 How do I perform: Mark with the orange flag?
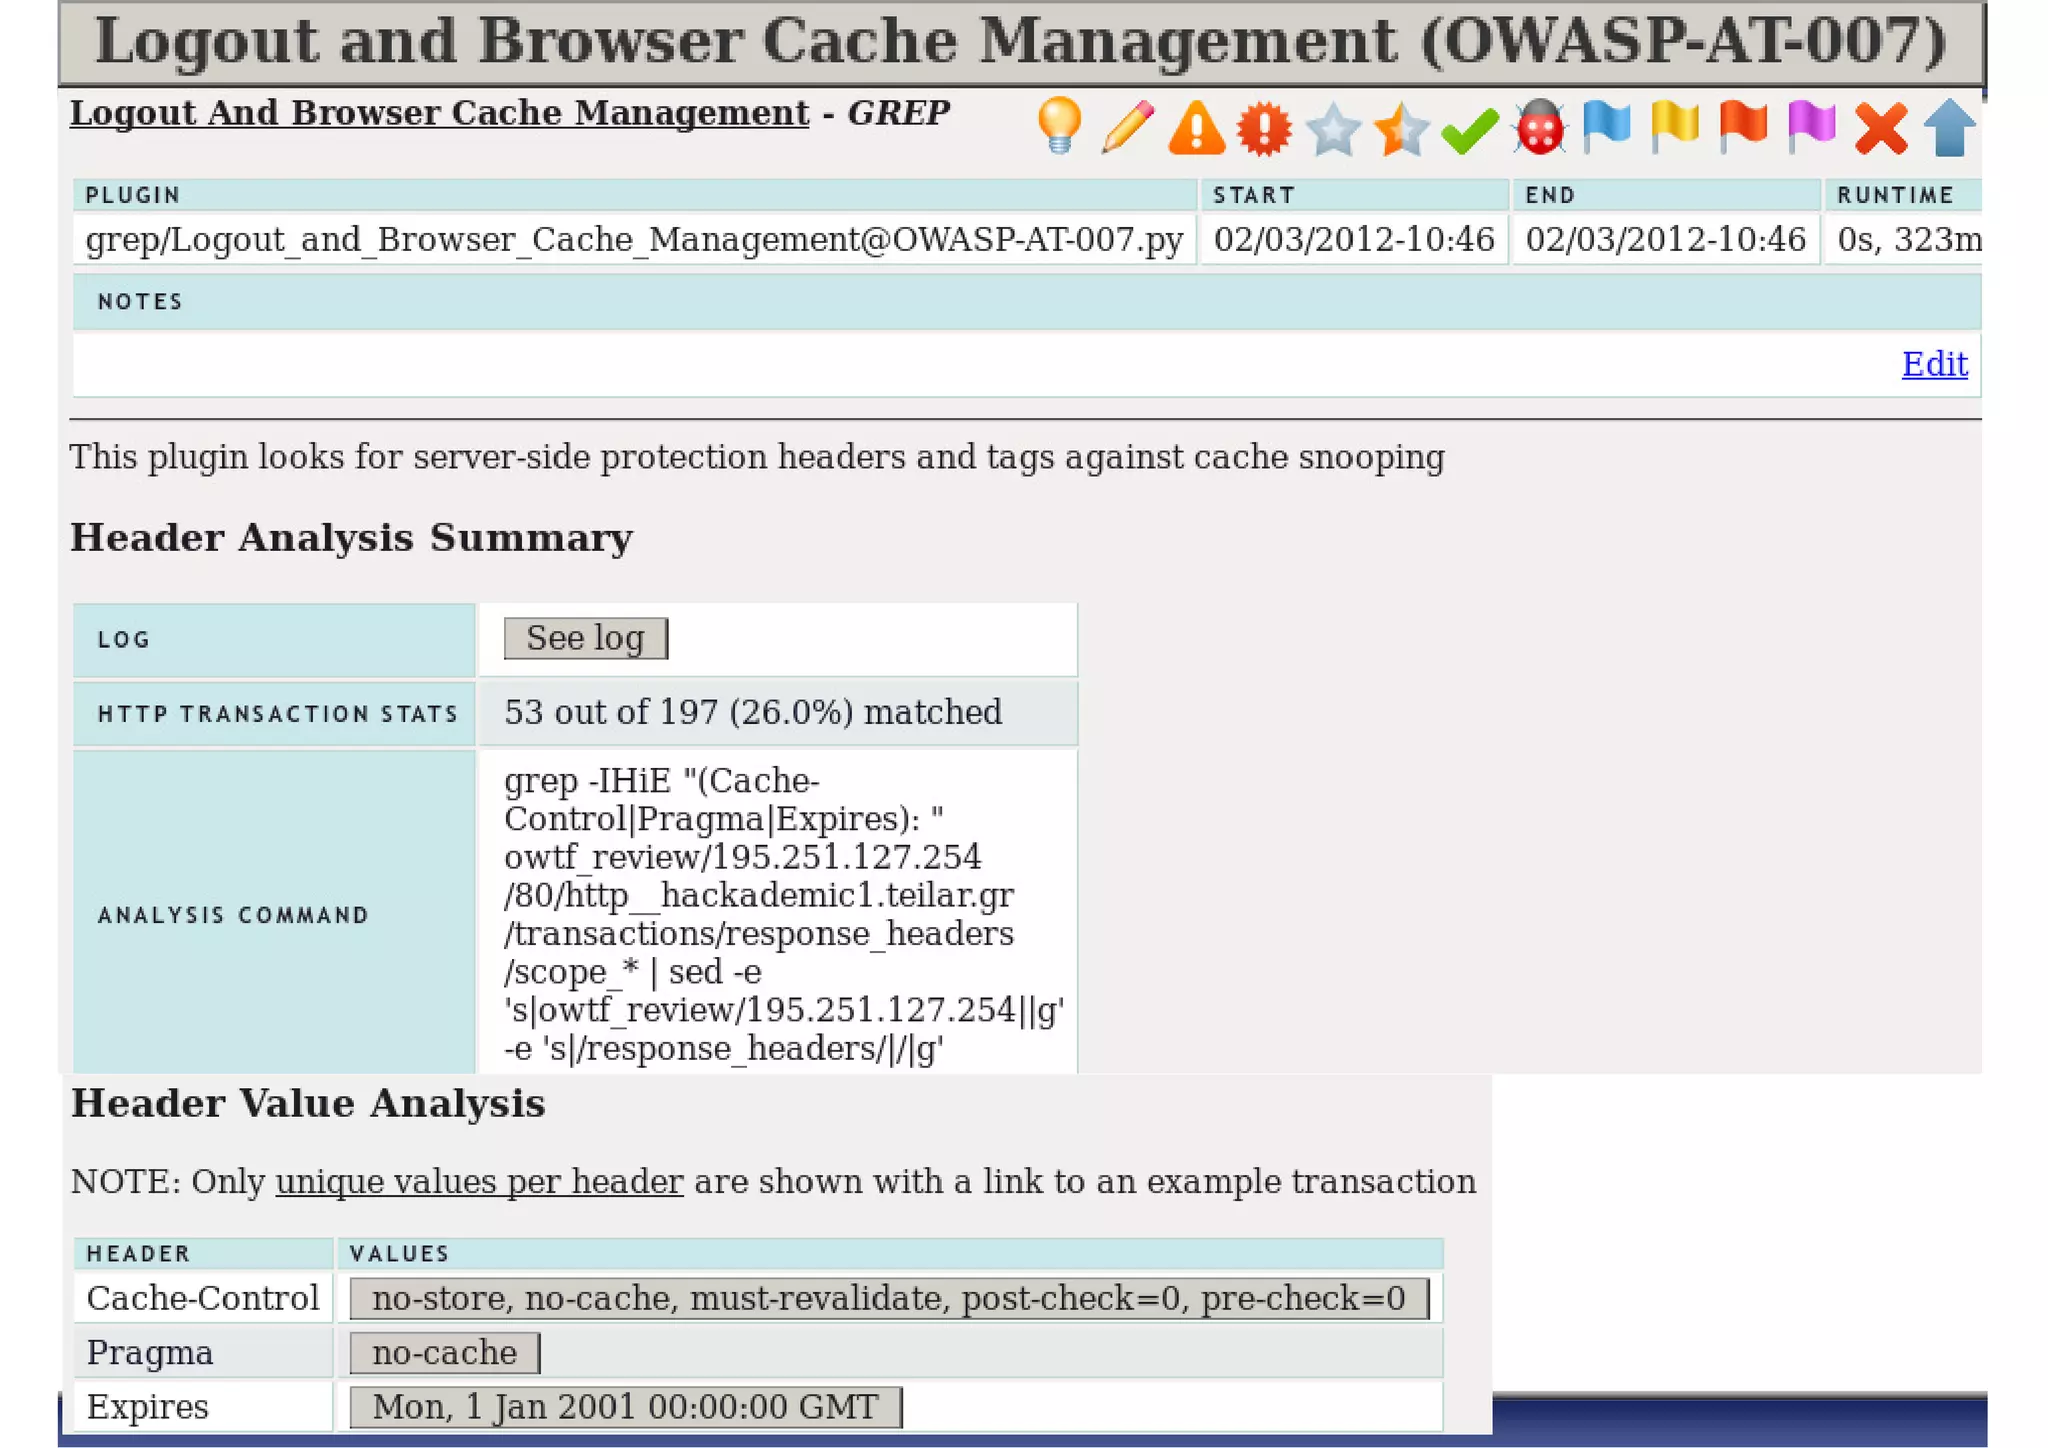tap(1743, 127)
